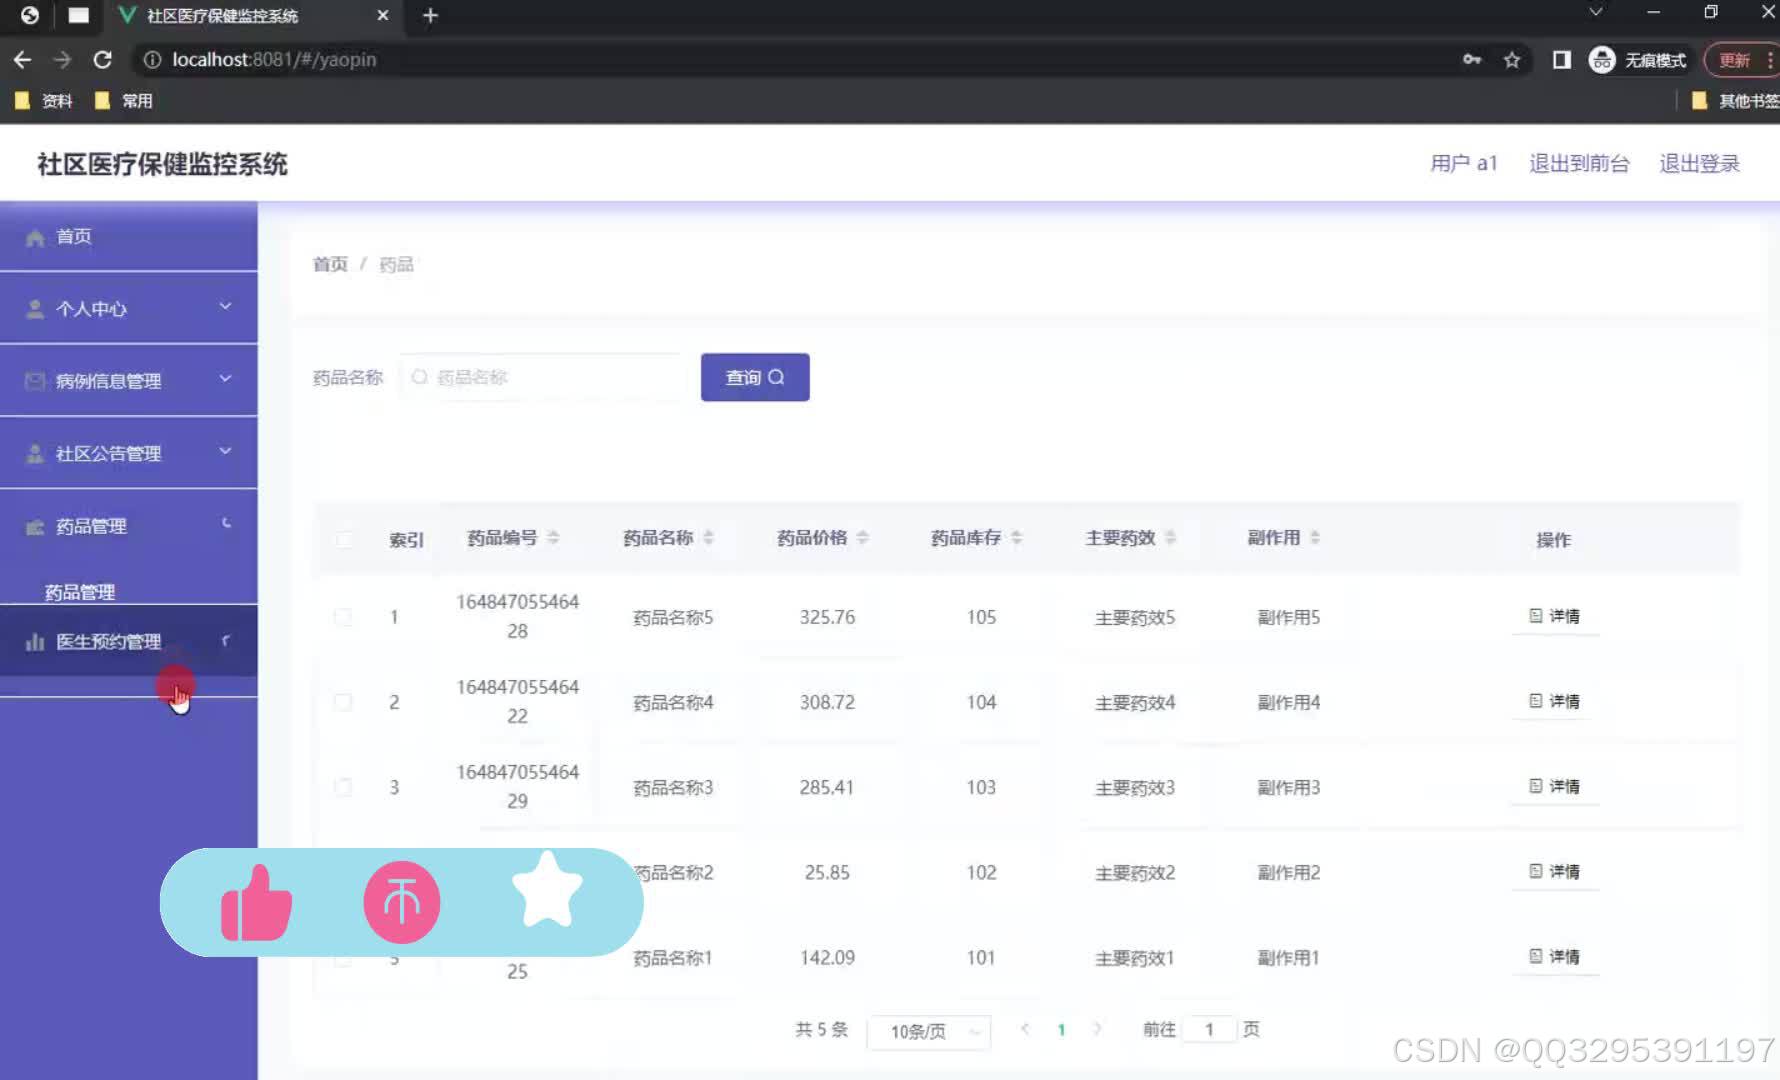Open the 10条/页 page size dropdown
This screenshot has width=1780, height=1080.
928,1031
